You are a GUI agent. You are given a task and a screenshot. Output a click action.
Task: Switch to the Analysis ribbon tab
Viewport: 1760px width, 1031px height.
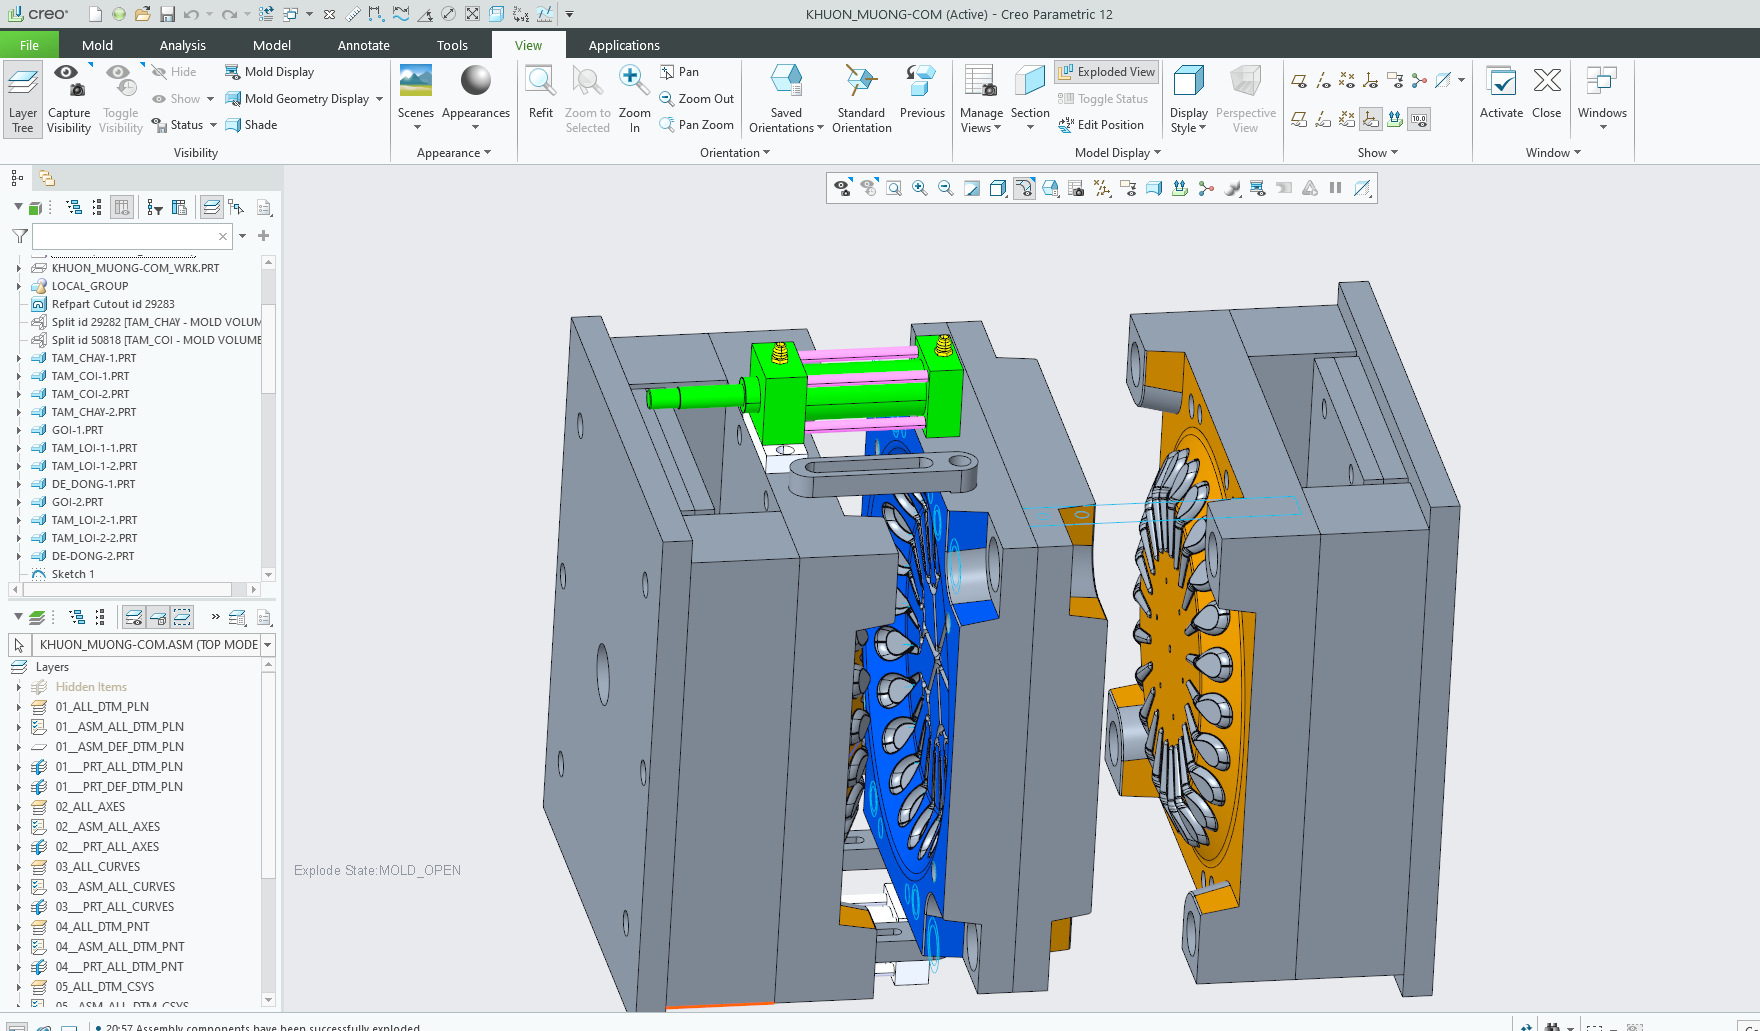[x=182, y=45]
